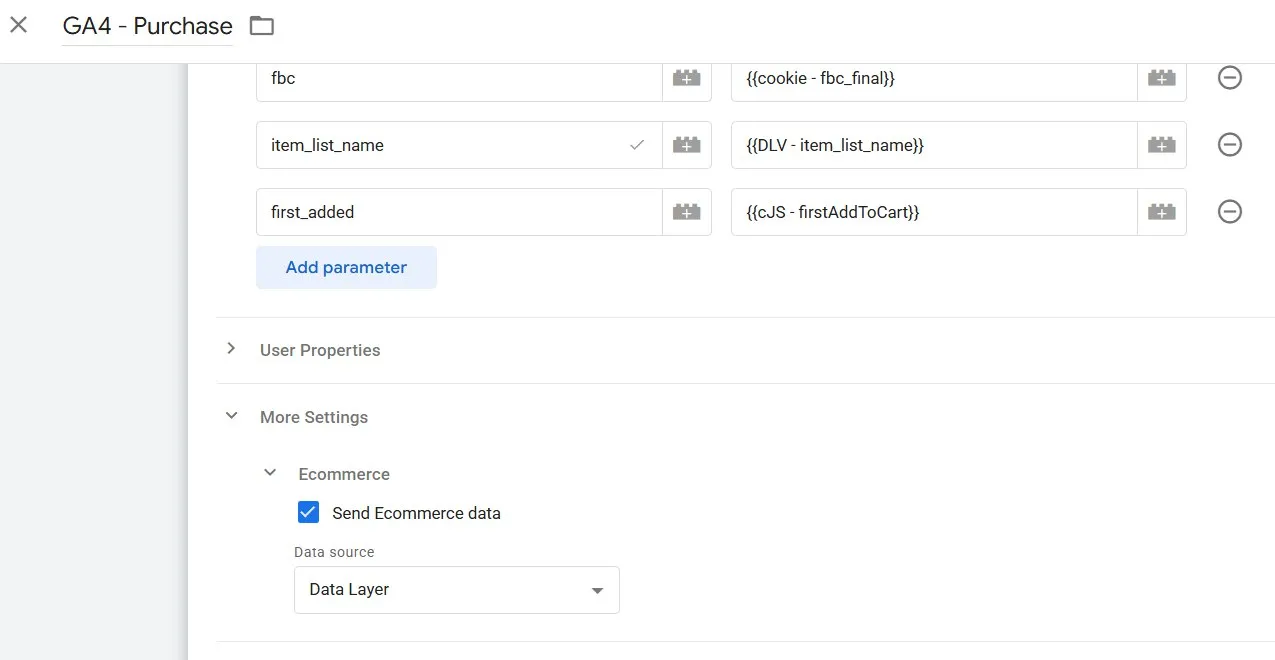Open variable picker for cookie fbc_final value

1161,78
